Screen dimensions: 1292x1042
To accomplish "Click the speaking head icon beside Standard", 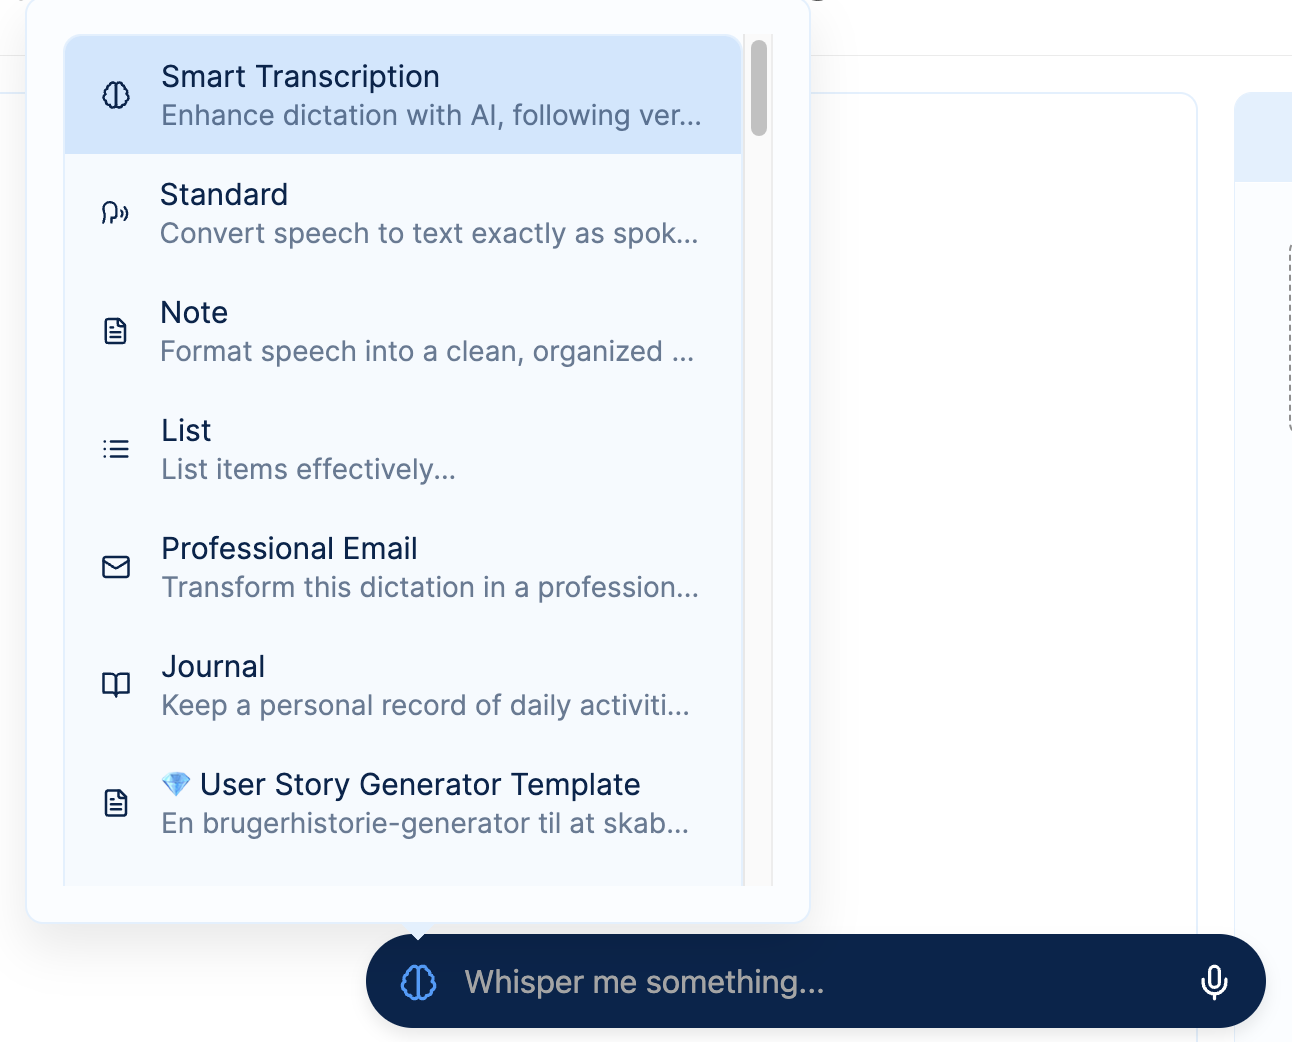I will pos(115,212).
